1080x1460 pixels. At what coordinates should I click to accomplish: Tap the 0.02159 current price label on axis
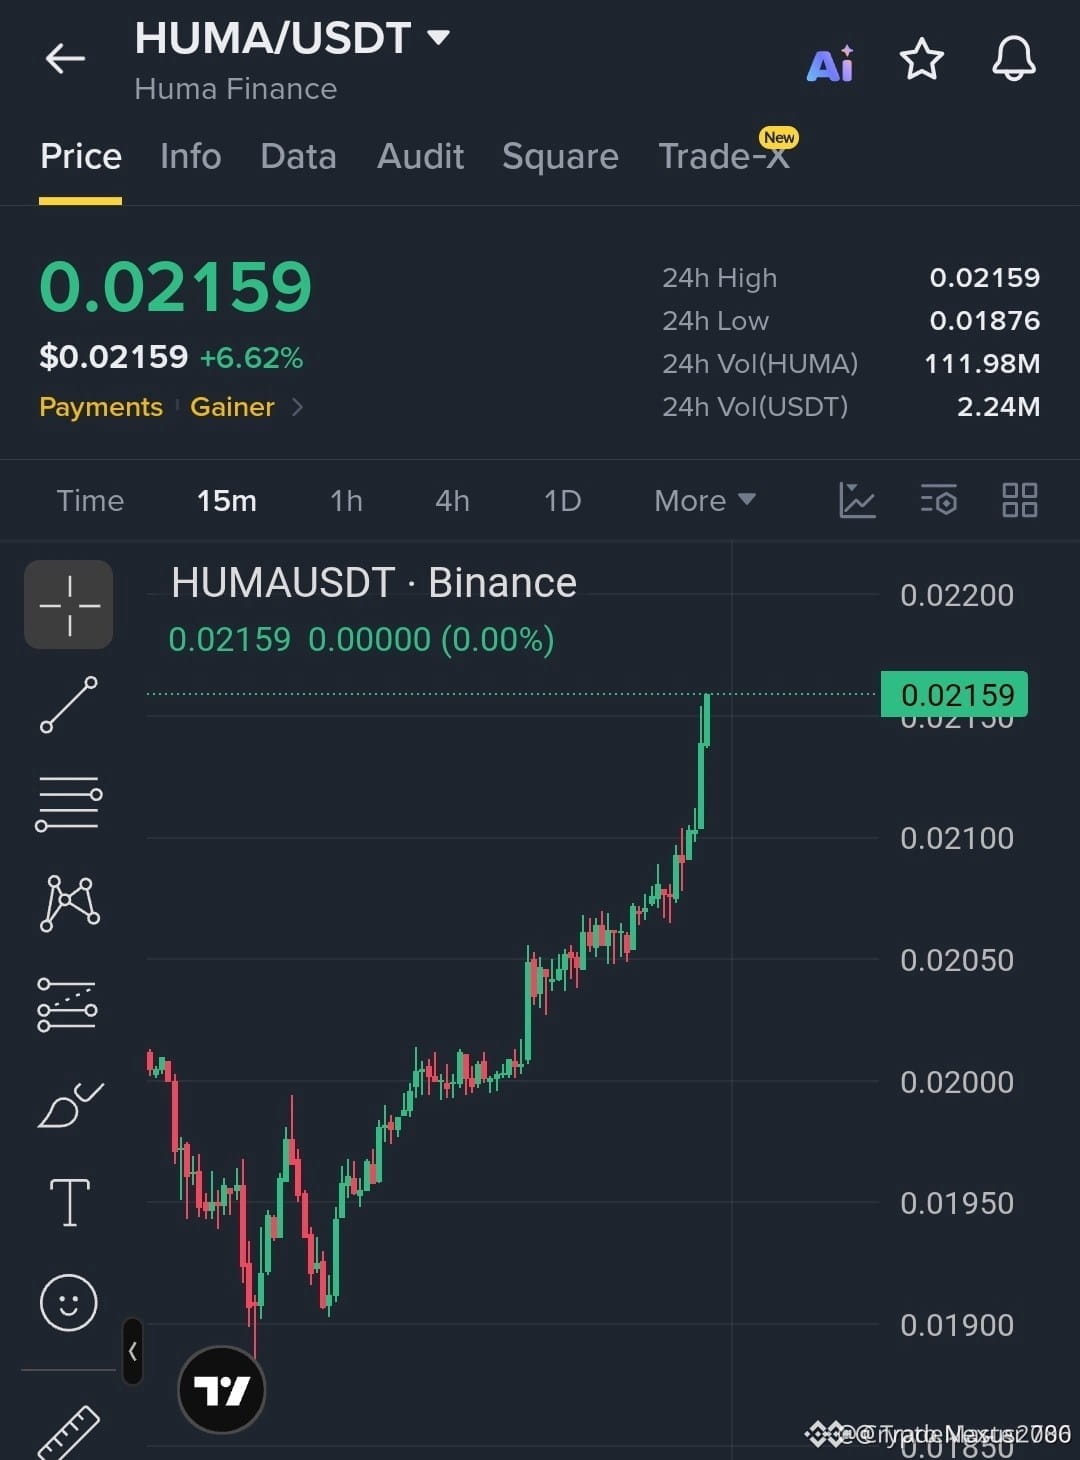(954, 694)
